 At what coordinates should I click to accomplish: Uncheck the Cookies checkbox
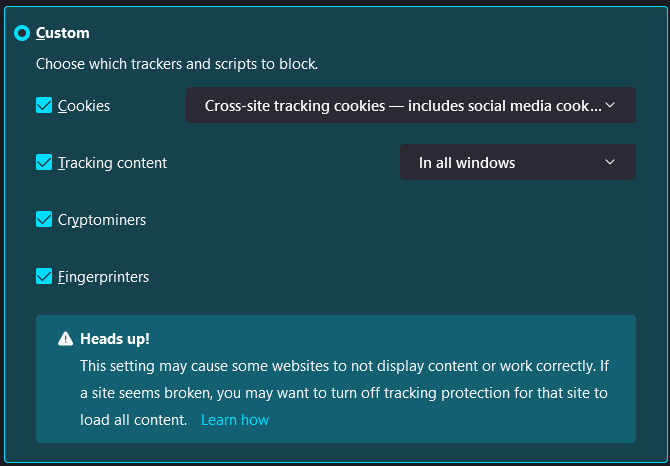pos(44,105)
